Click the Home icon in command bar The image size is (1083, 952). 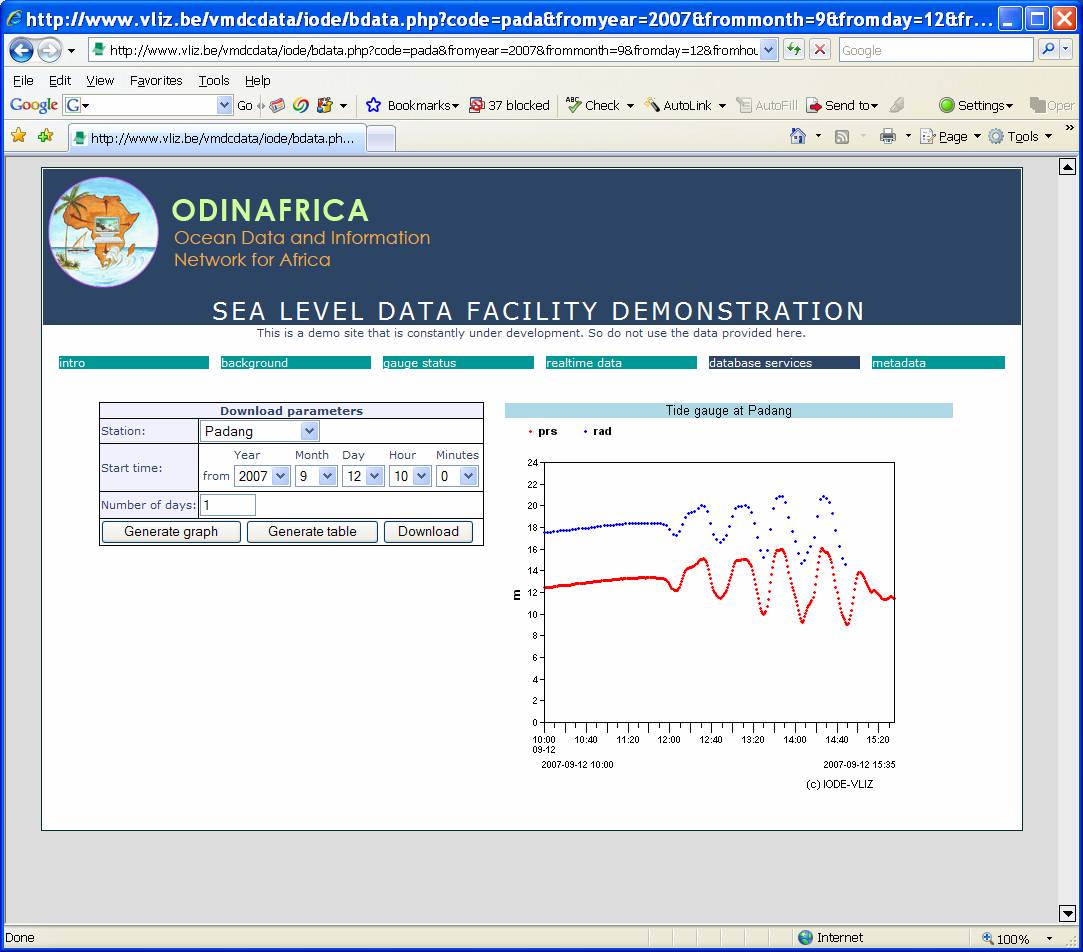point(798,137)
